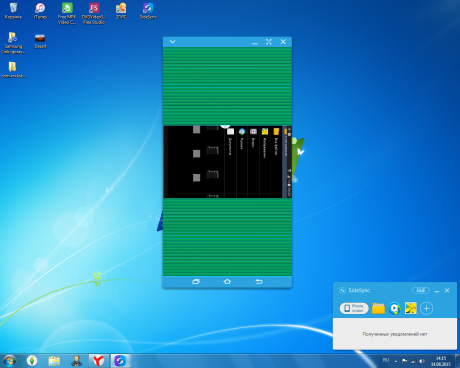Select the Recycle Bin desktop icon

point(13,11)
